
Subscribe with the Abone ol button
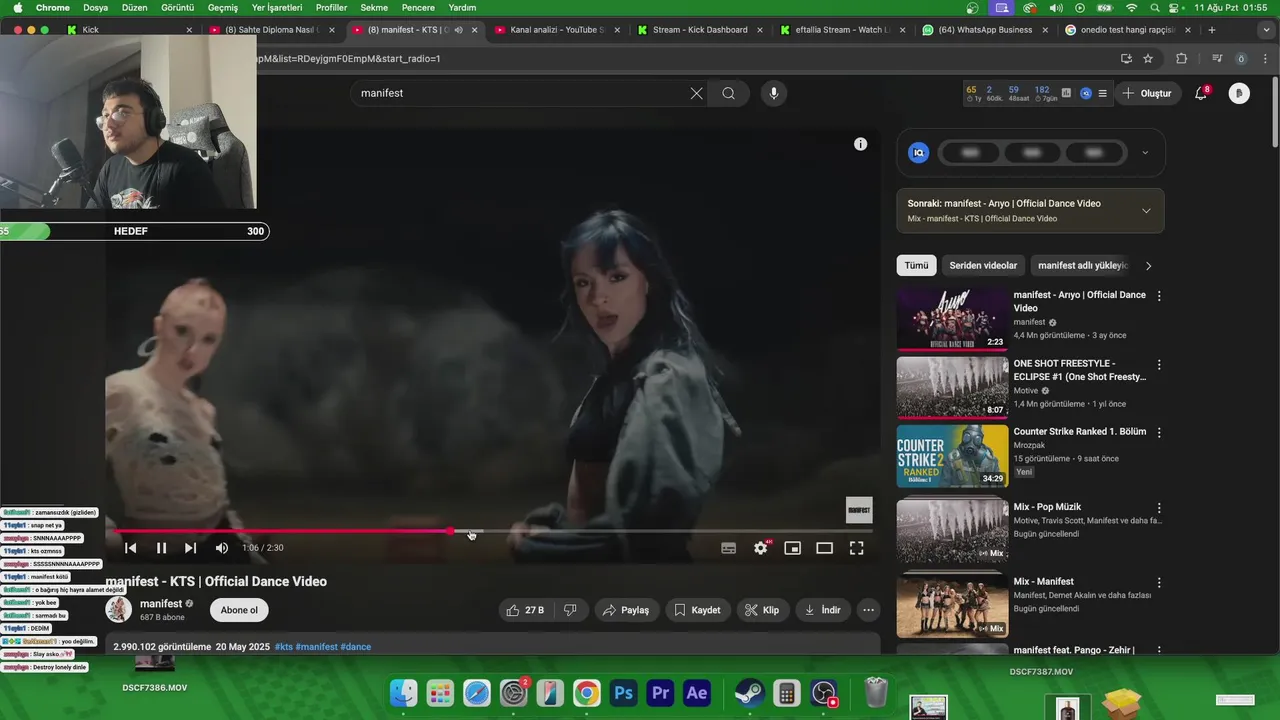pyautogui.click(x=239, y=610)
